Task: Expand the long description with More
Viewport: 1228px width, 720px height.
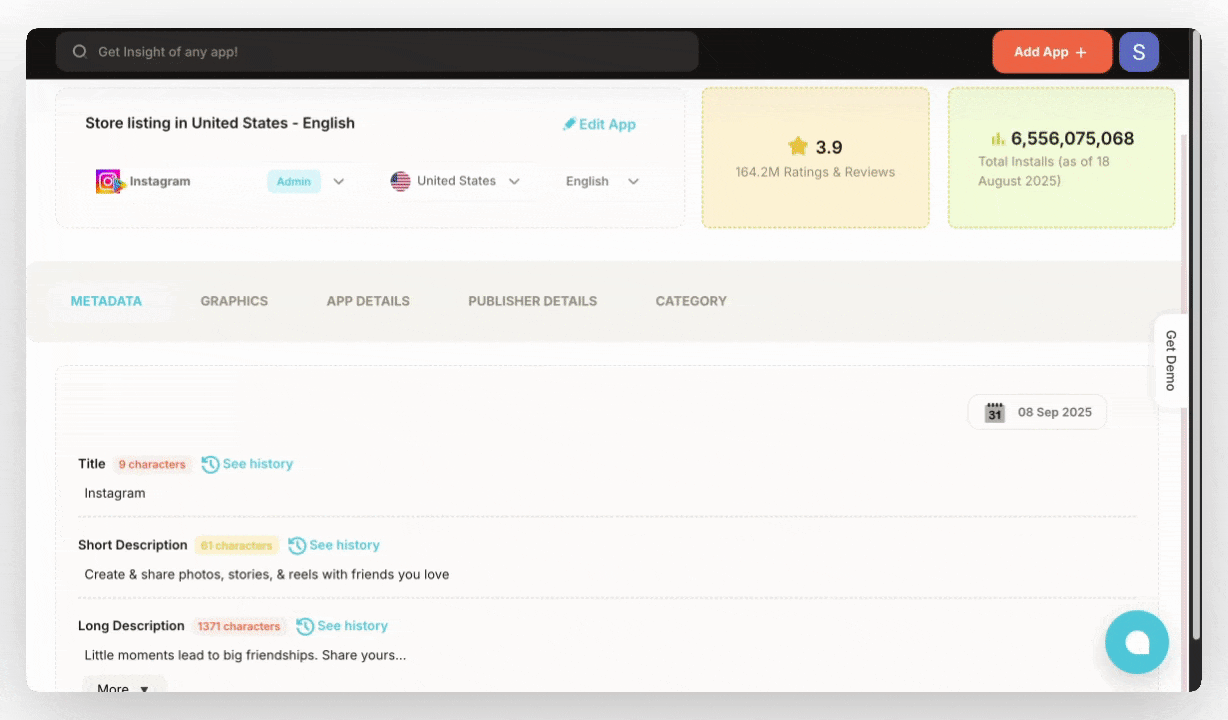Action: pyautogui.click(x=122, y=687)
